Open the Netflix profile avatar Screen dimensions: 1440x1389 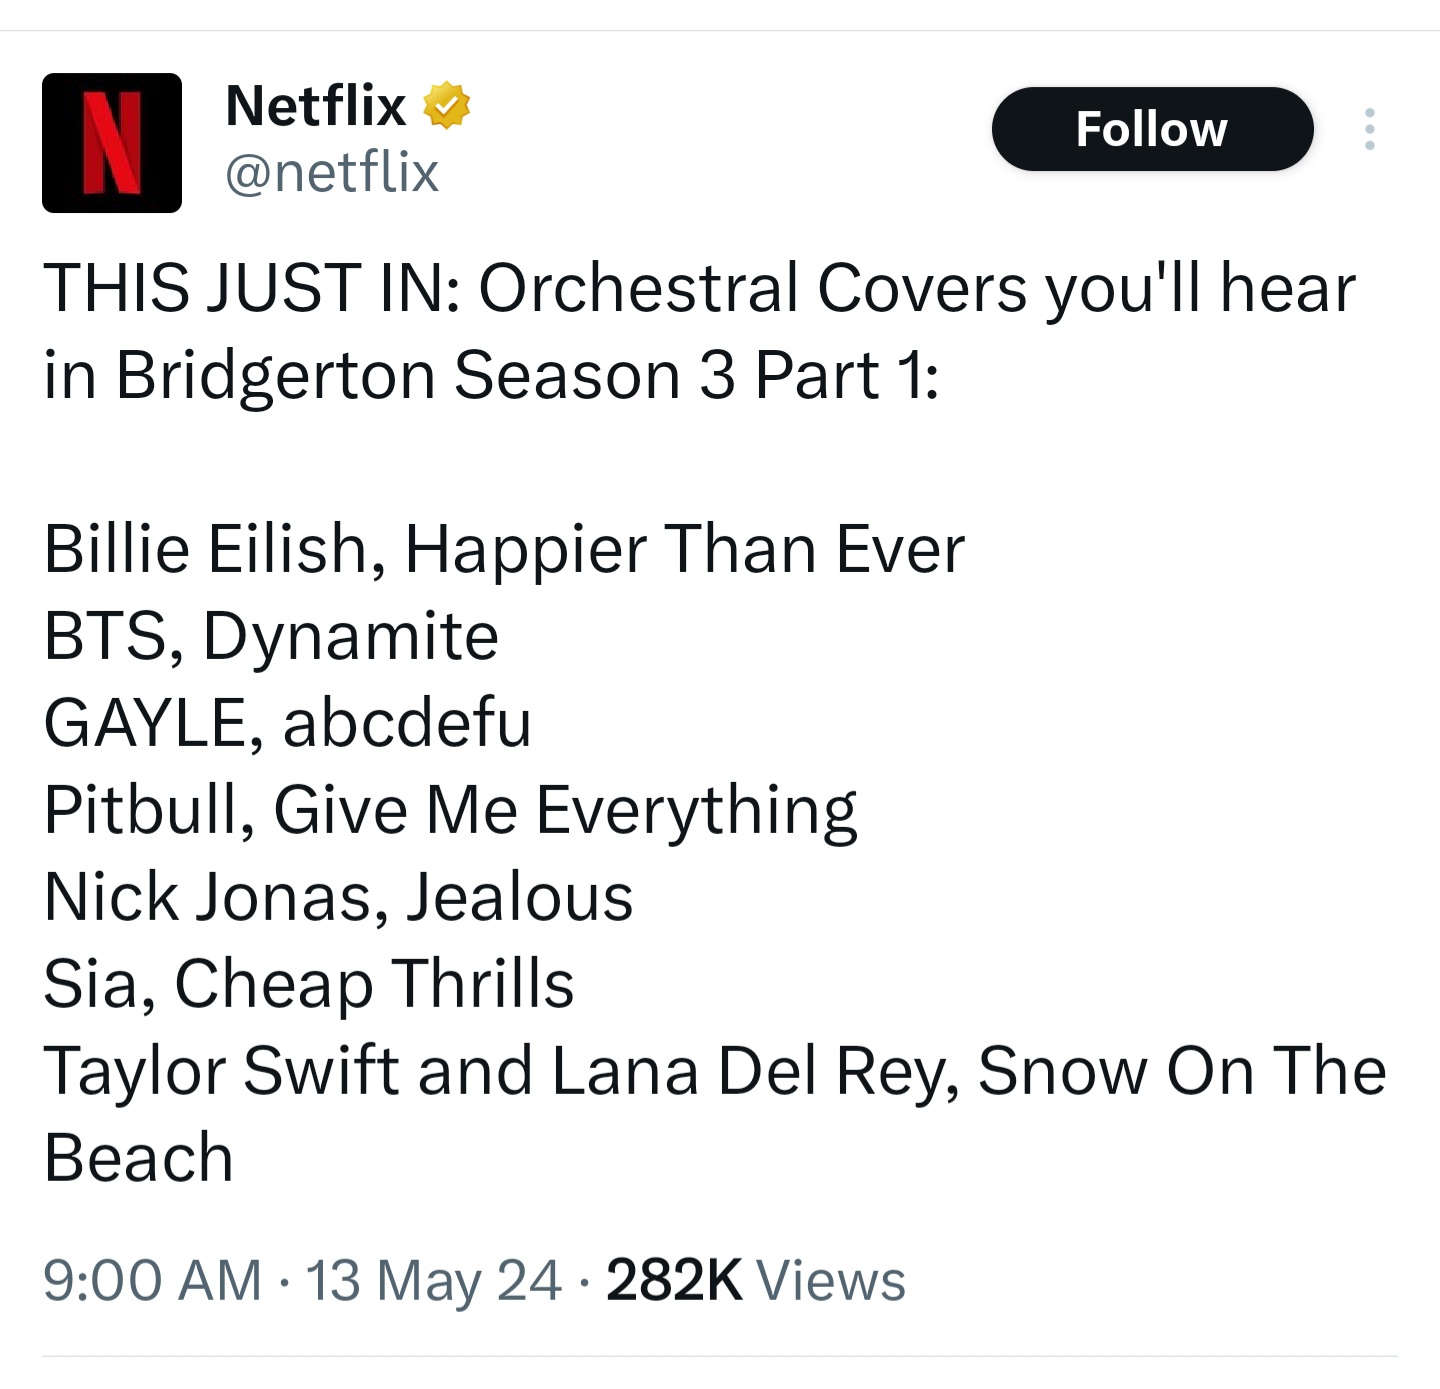pos(112,143)
